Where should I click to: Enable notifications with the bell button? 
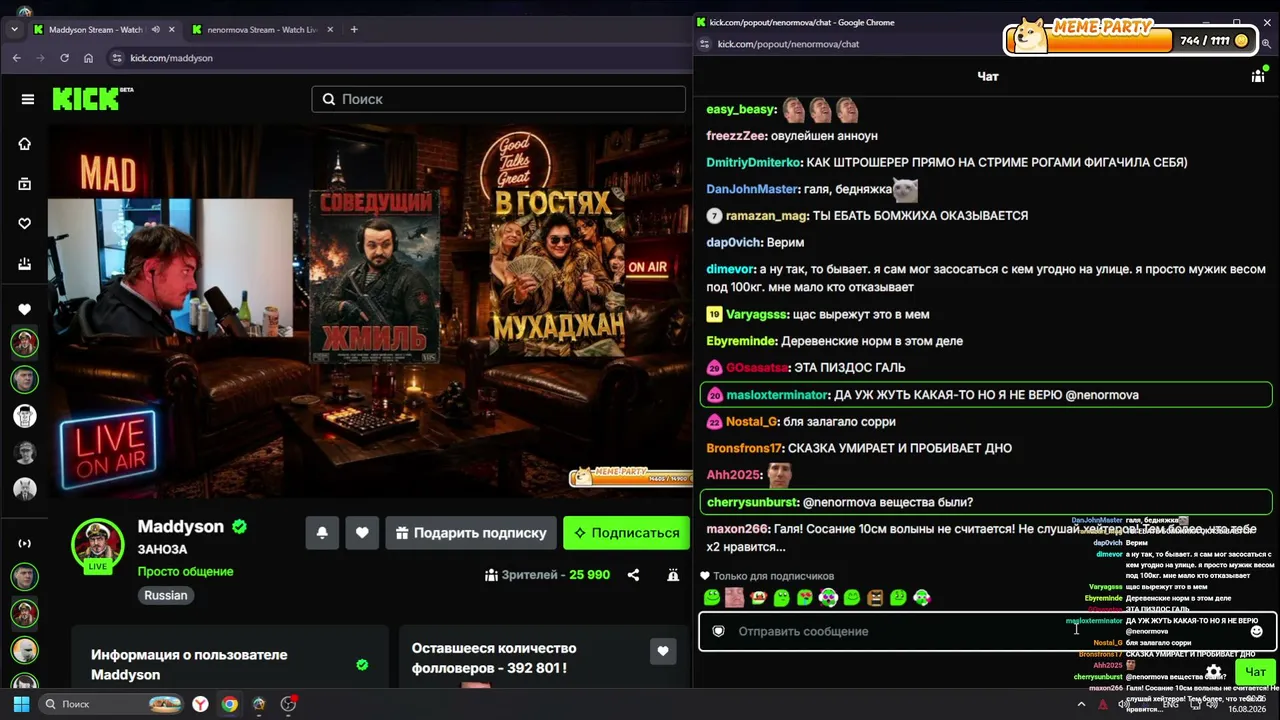pyautogui.click(x=322, y=533)
